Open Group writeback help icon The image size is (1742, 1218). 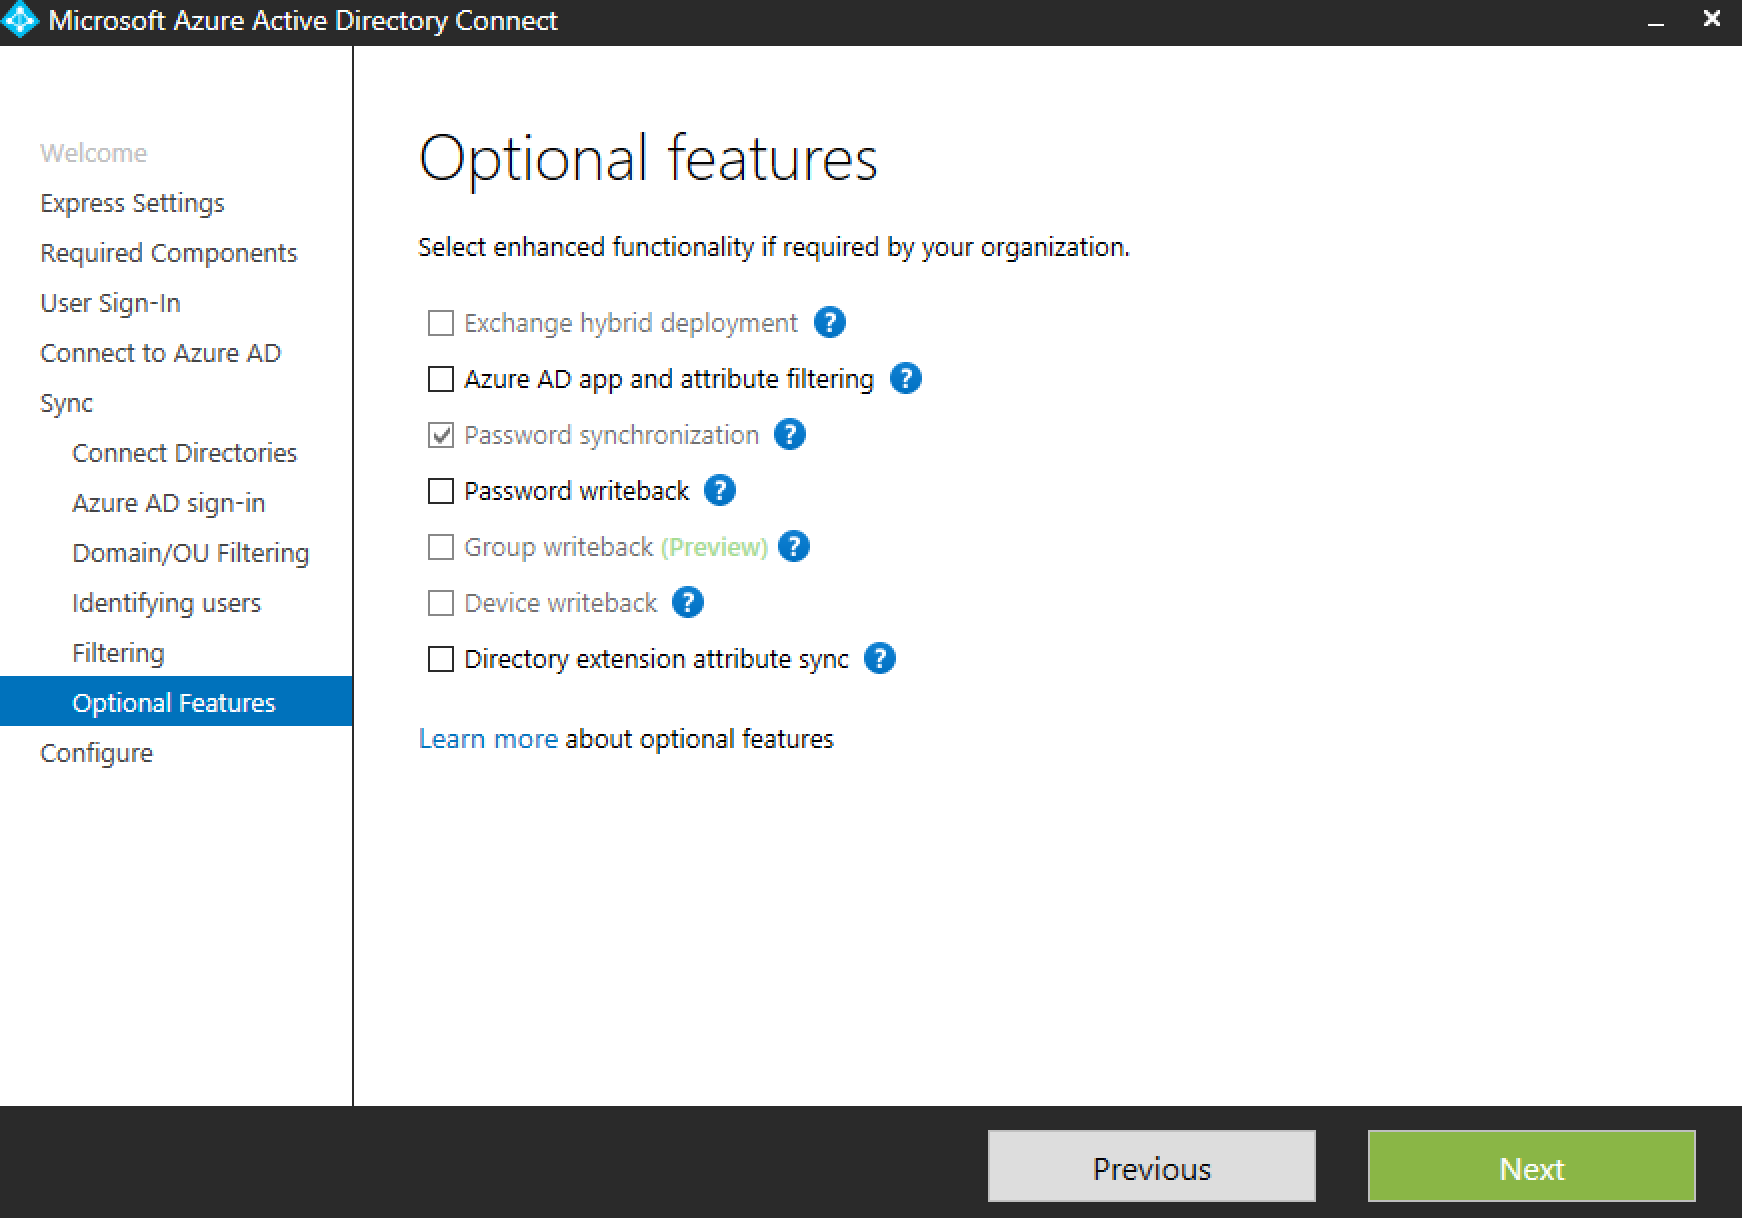(793, 547)
